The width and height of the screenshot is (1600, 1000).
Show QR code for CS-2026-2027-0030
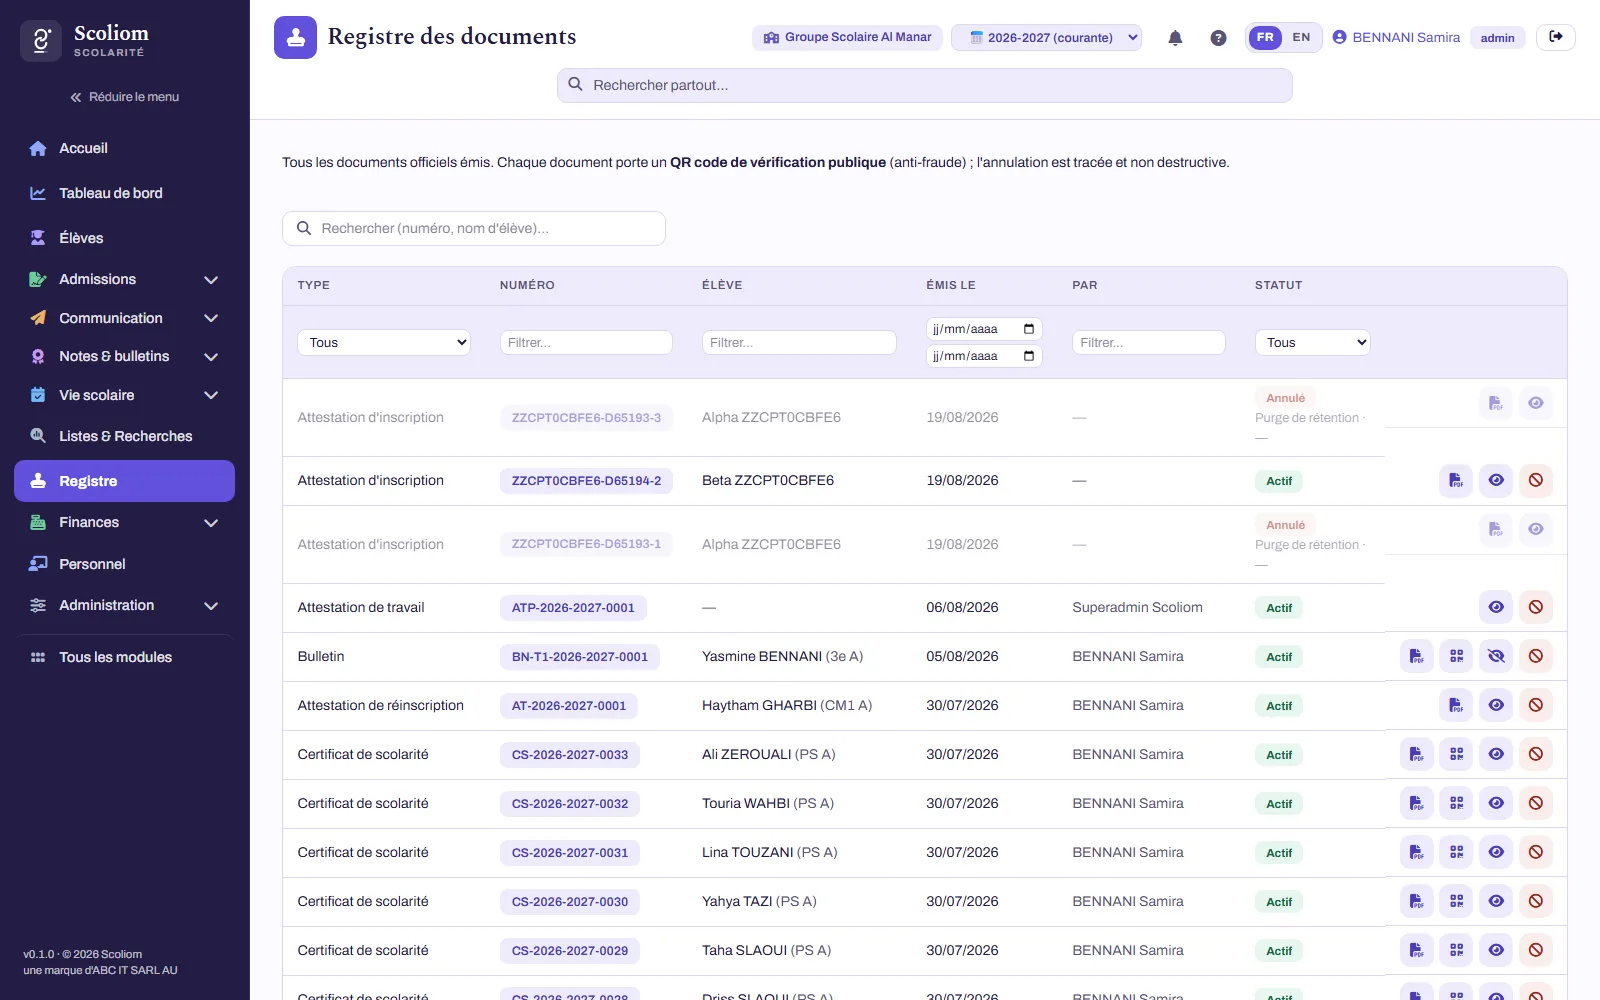coord(1456,901)
